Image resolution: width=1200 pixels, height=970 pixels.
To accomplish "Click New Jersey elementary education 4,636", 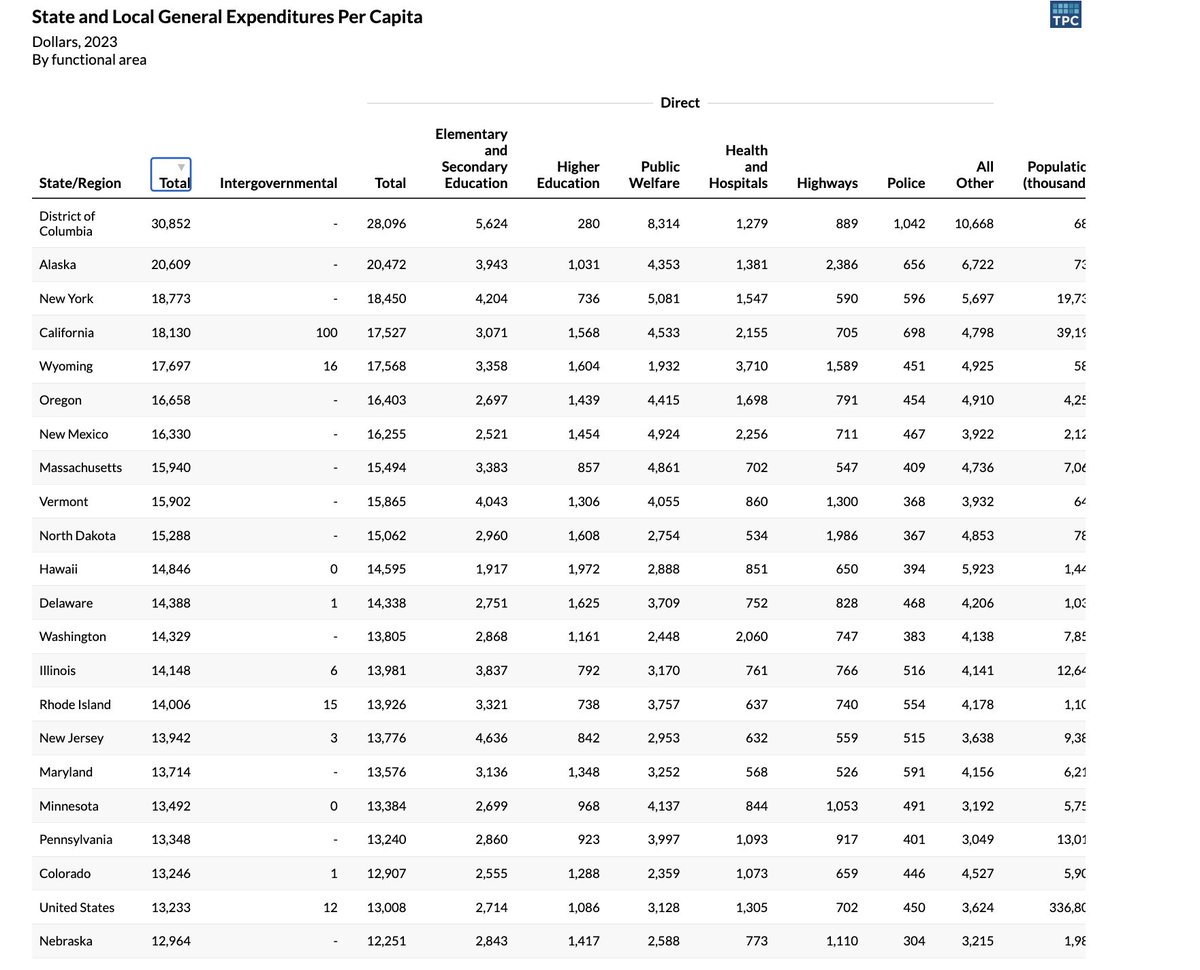I will 490,739.
